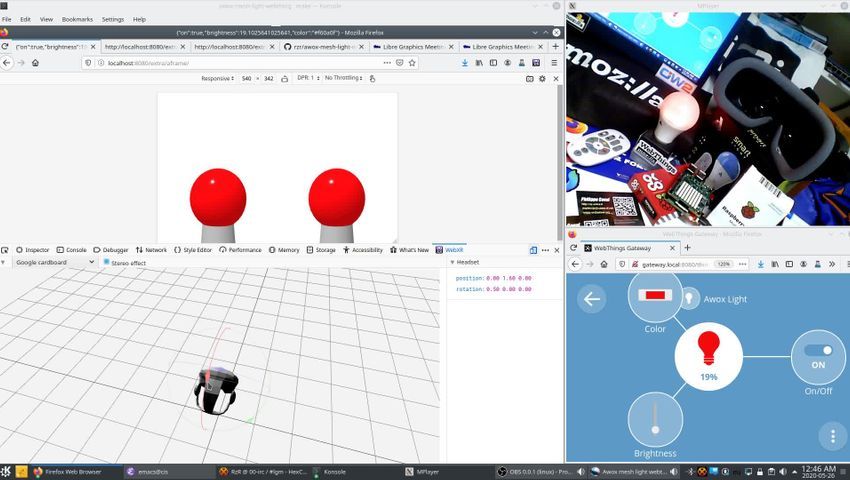The width and height of the screenshot is (850, 480).
Task: Toggle responsive design mode icon in devtools toolbar
Action: (x=533, y=250)
